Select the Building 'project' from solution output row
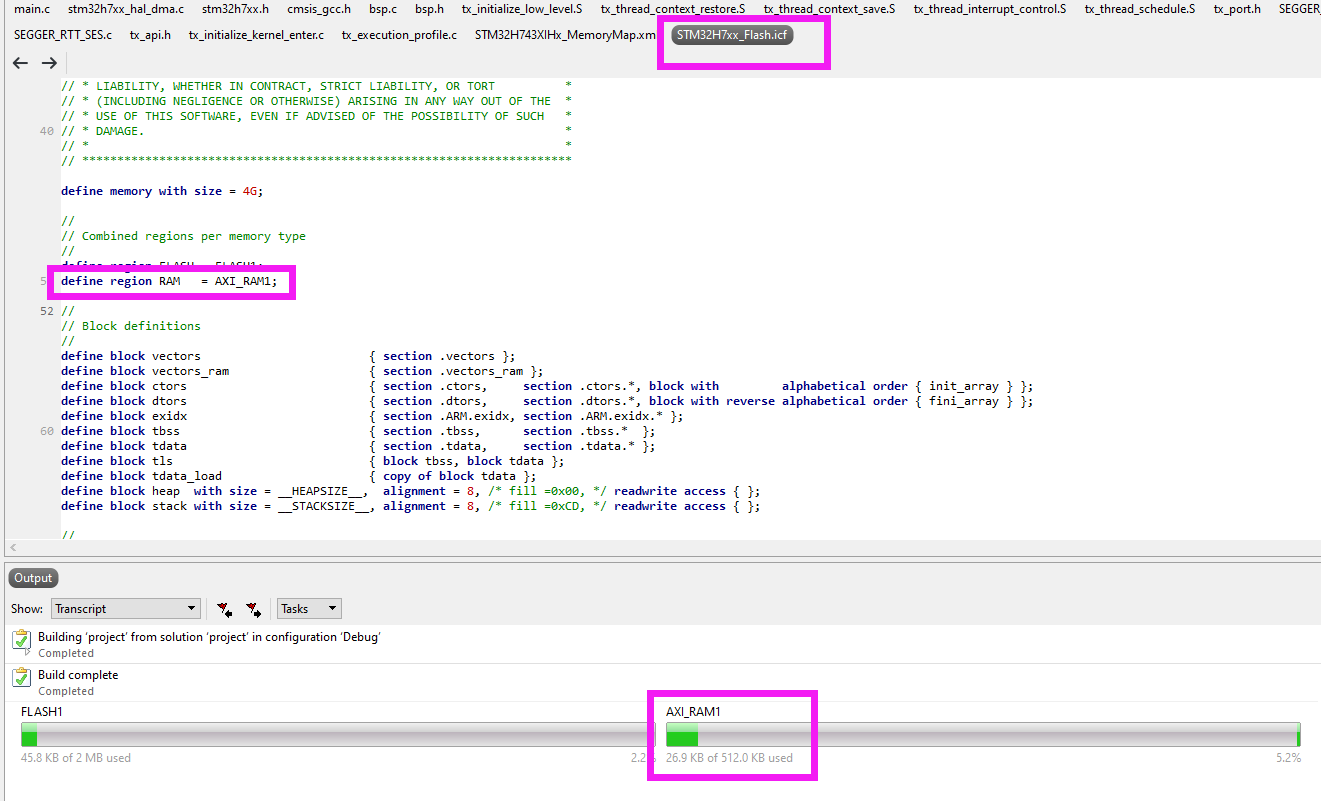 coord(660,644)
